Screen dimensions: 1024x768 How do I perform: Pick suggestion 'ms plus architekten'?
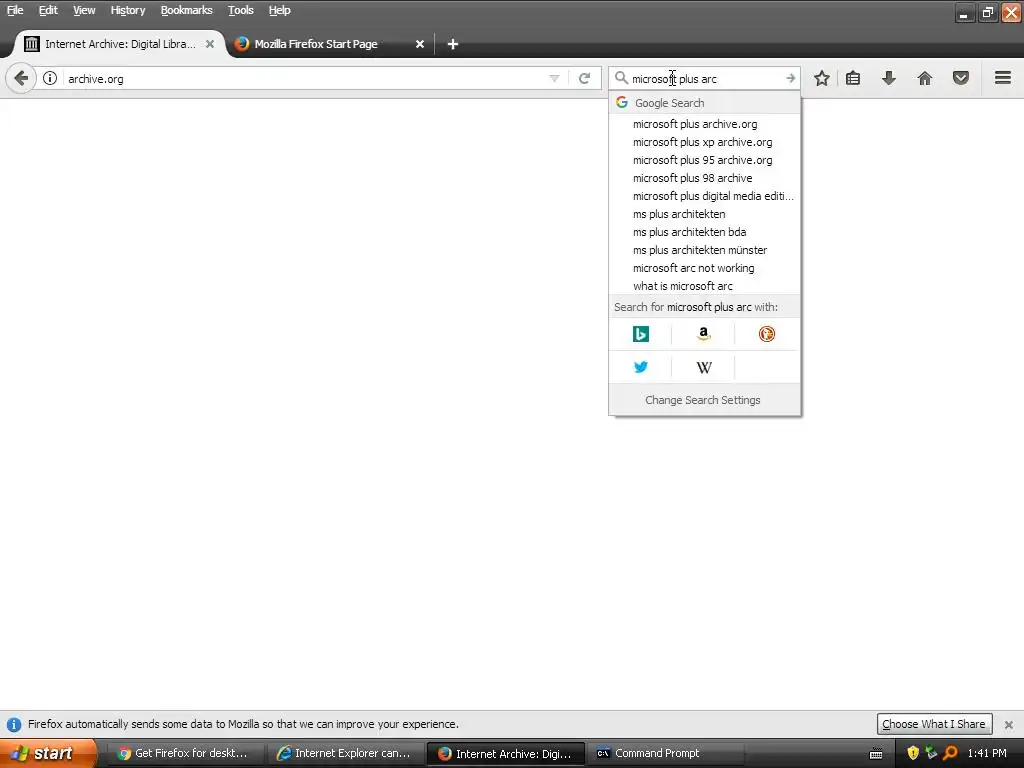point(704,214)
